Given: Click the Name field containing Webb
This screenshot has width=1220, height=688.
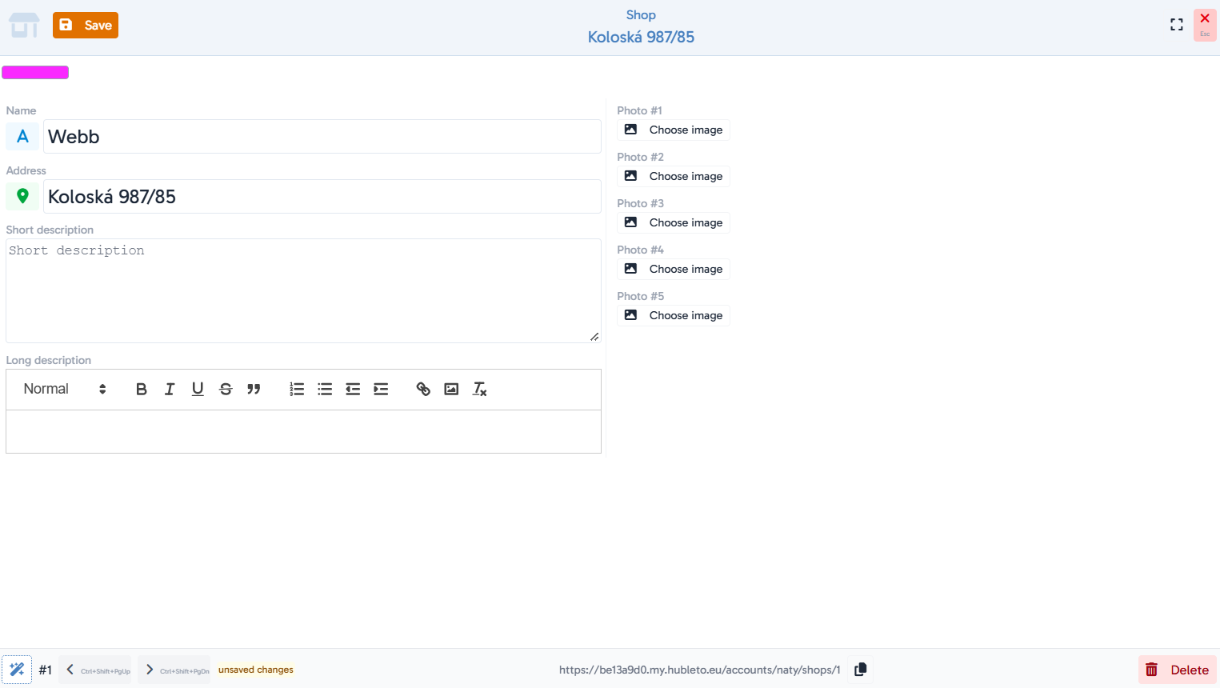Looking at the screenshot, I should pyautogui.click(x=322, y=137).
